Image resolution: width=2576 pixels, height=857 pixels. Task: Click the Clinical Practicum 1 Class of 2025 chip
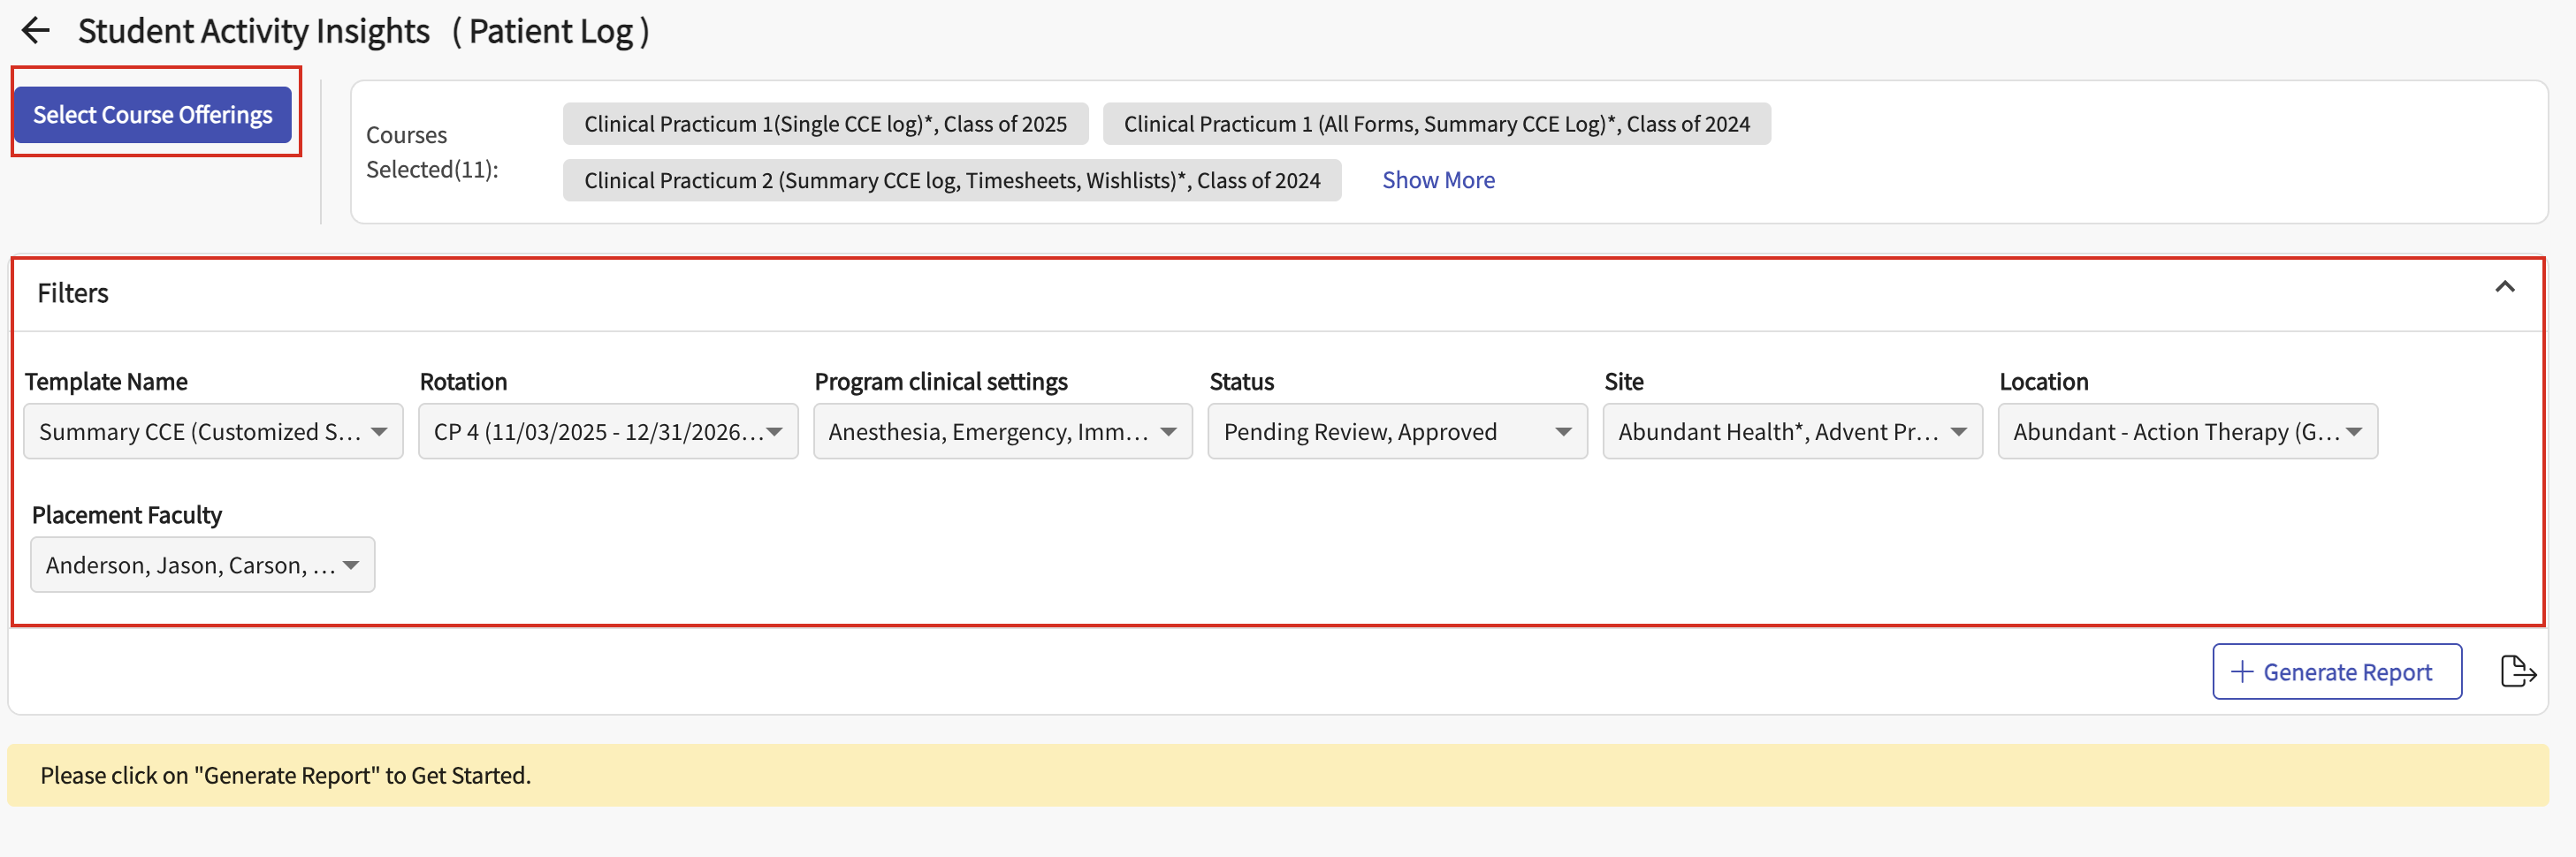pos(825,124)
